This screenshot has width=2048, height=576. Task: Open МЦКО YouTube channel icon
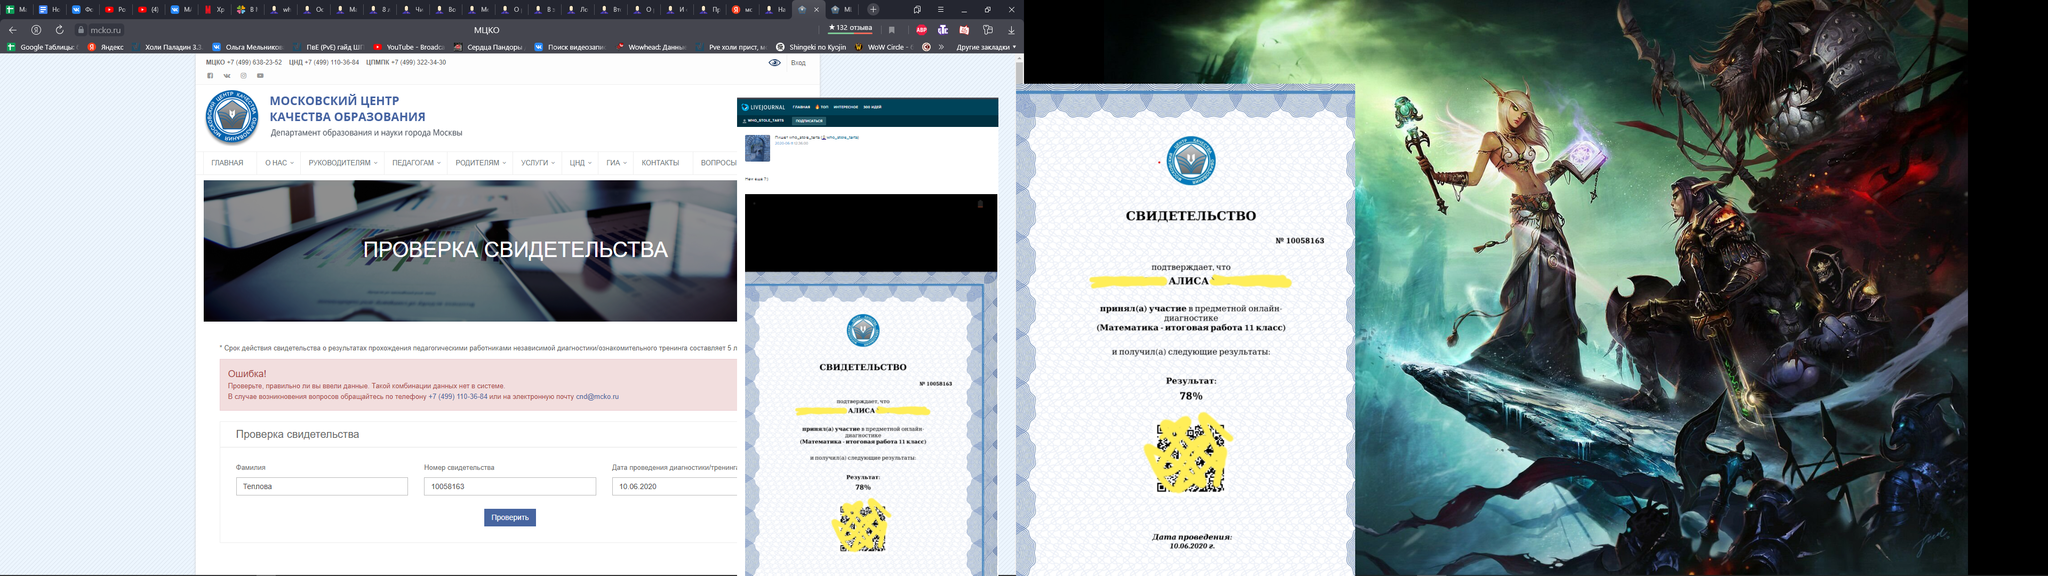(260, 75)
